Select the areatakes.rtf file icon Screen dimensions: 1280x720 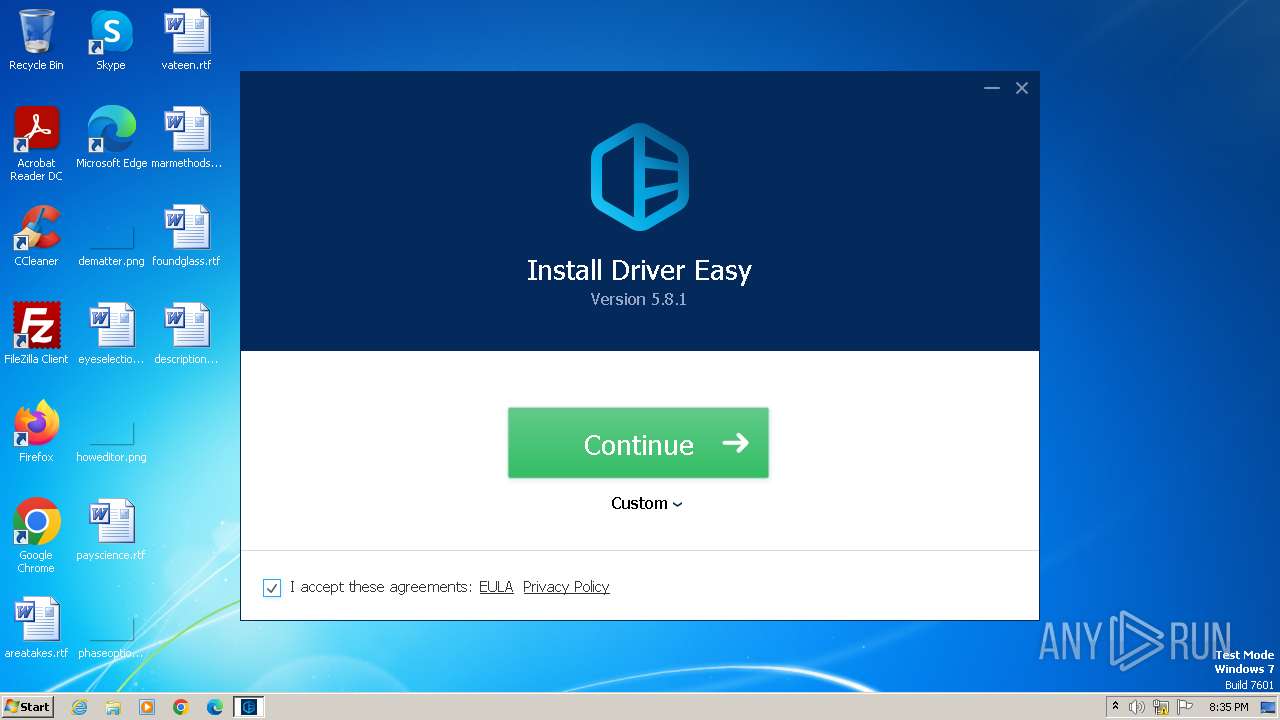tap(36, 628)
